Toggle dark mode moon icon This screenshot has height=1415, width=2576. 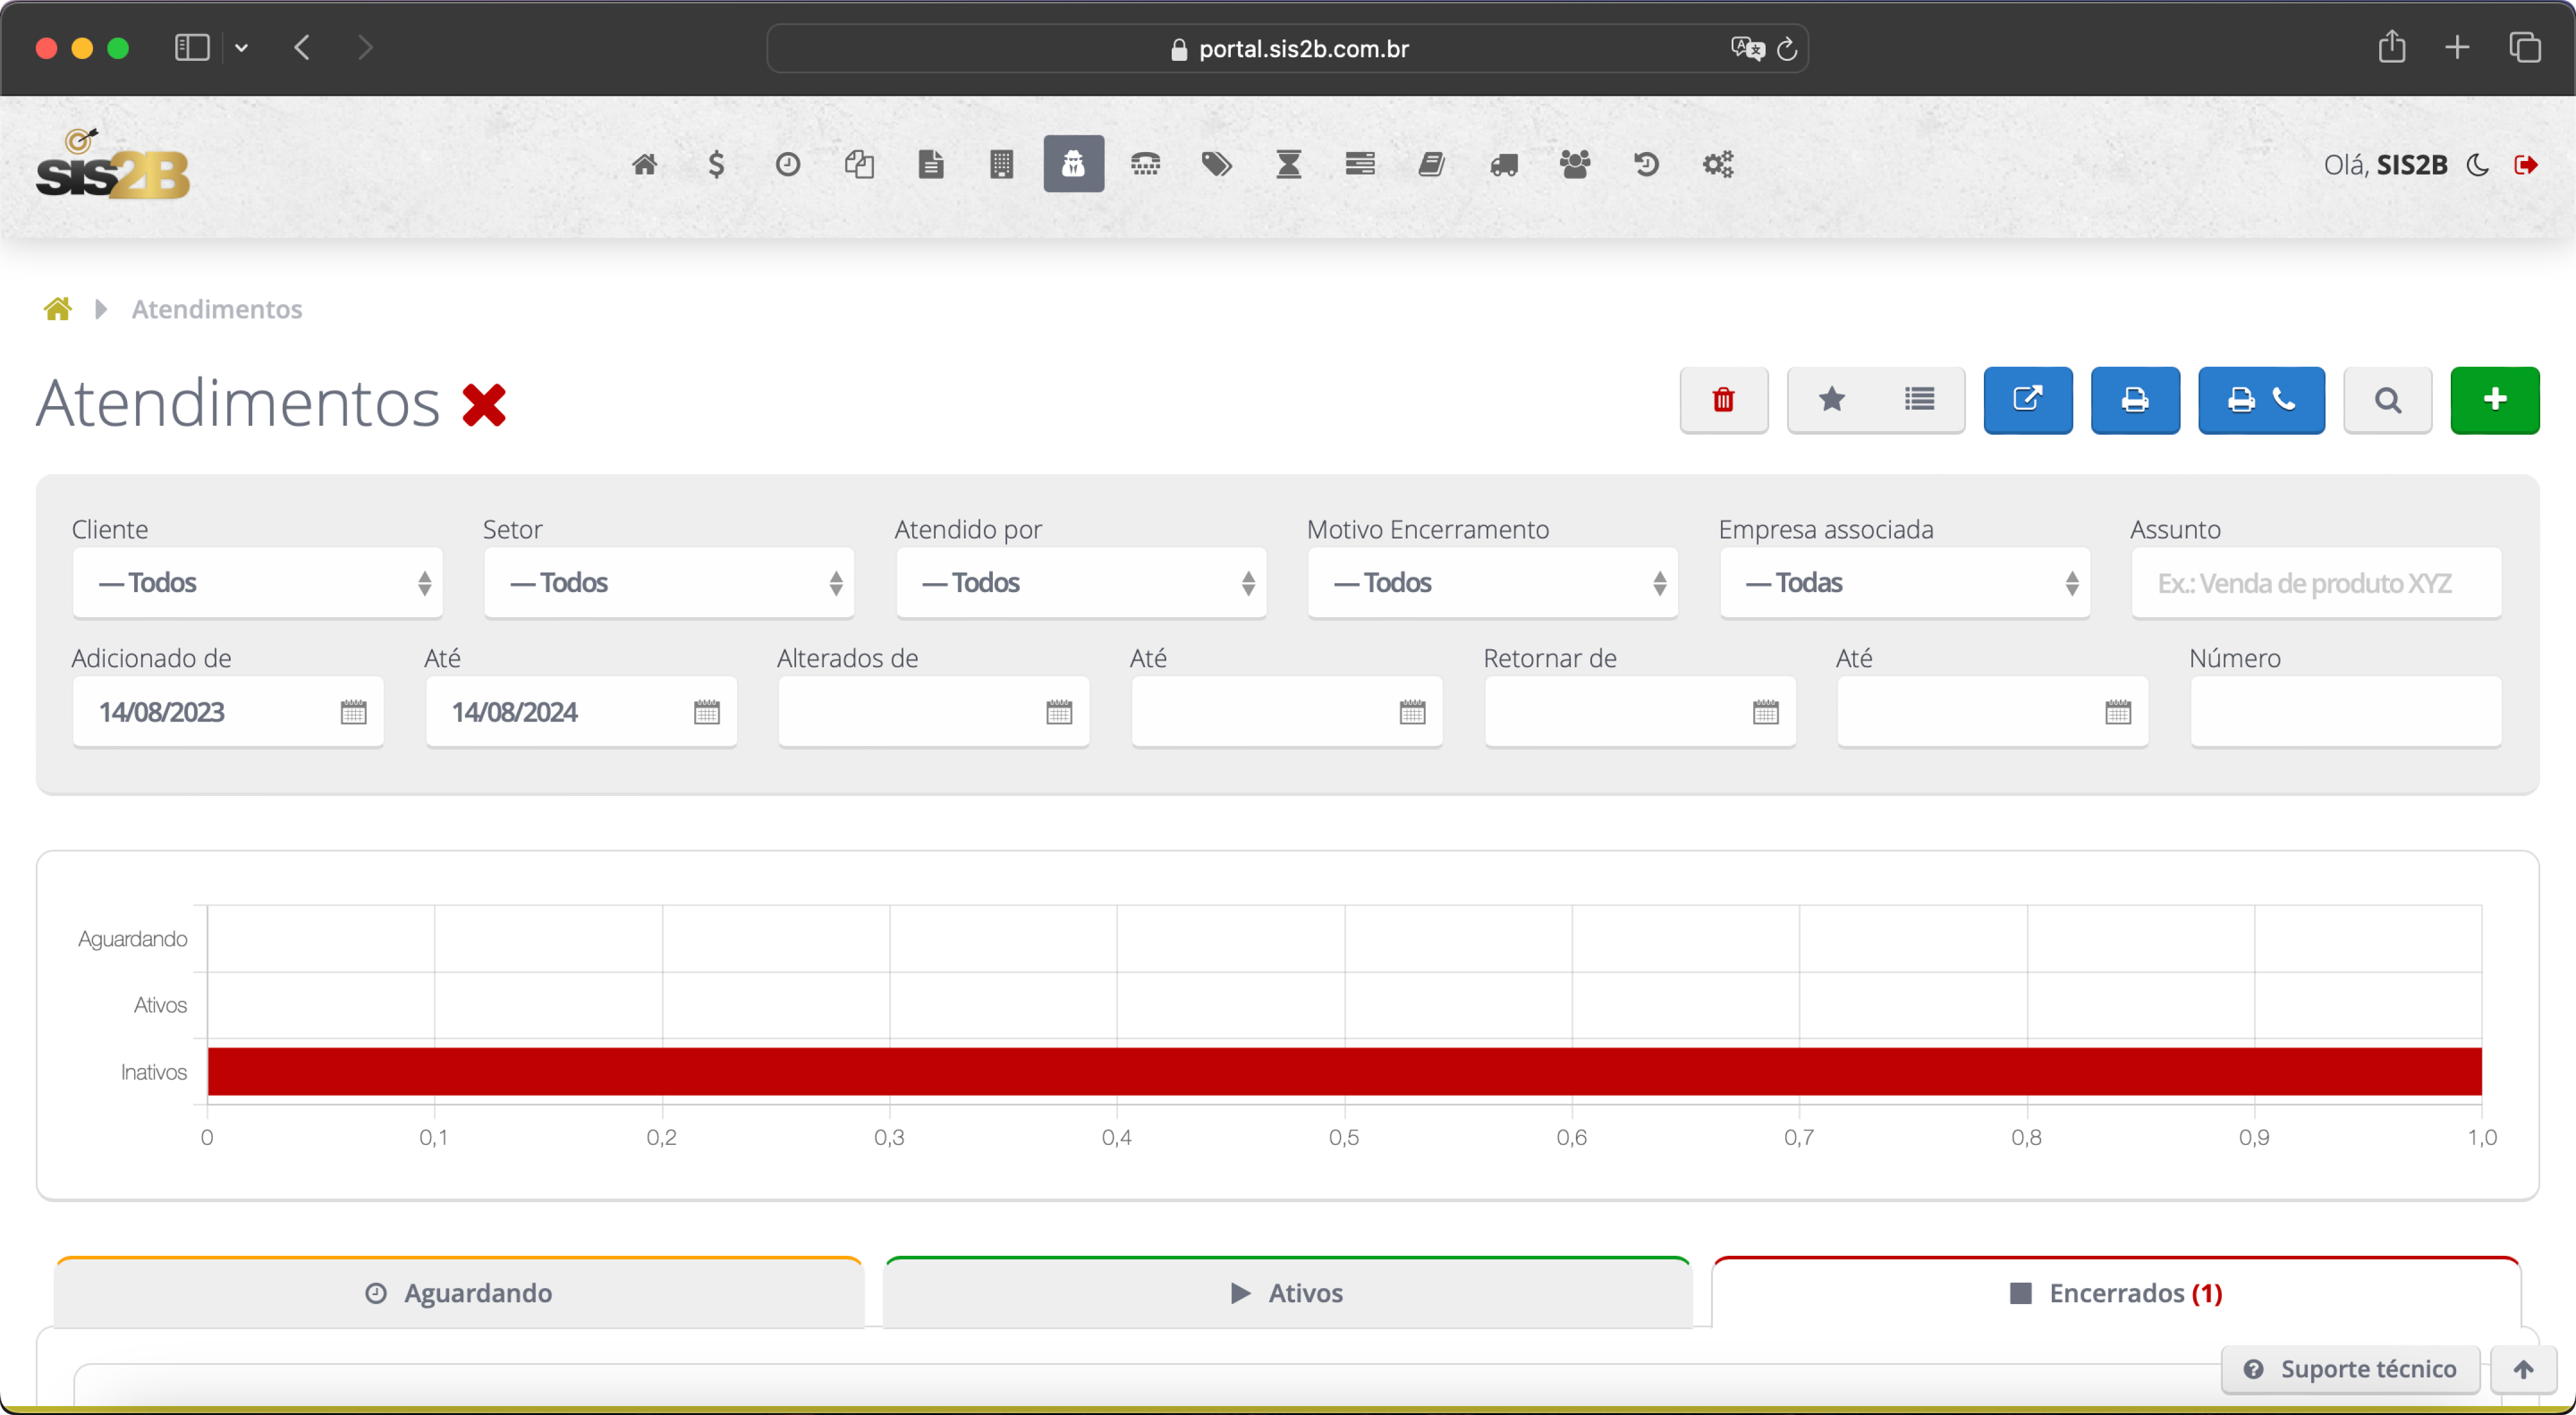[x=2477, y=165]
